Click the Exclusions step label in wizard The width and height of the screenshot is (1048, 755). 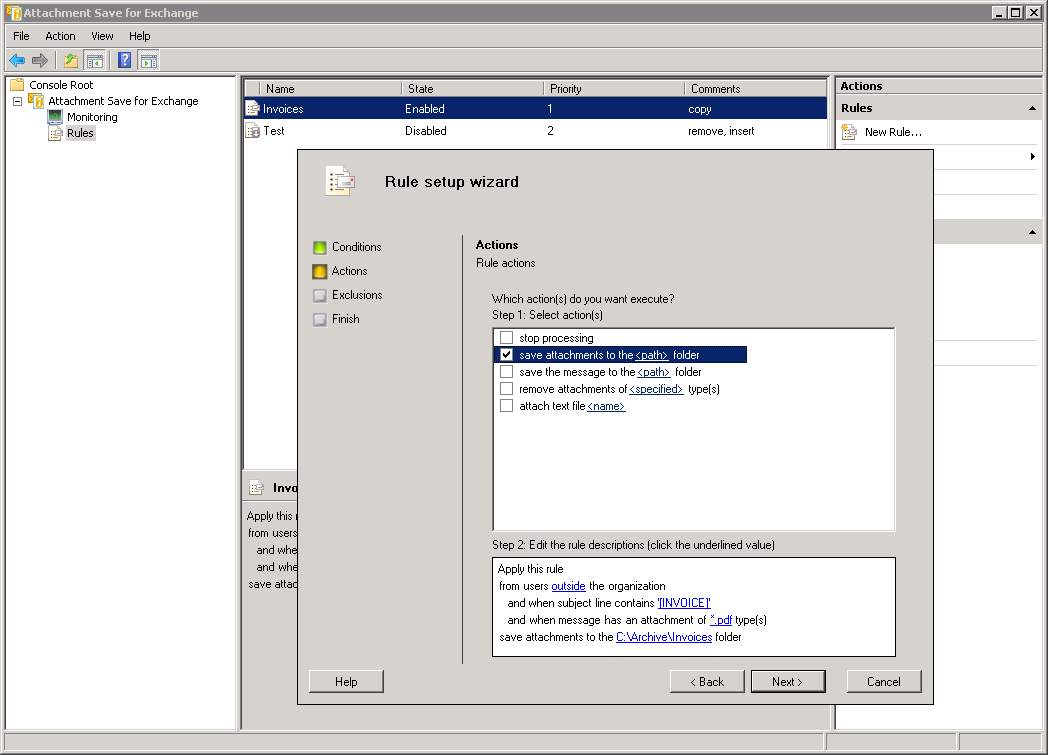(357, 295)
